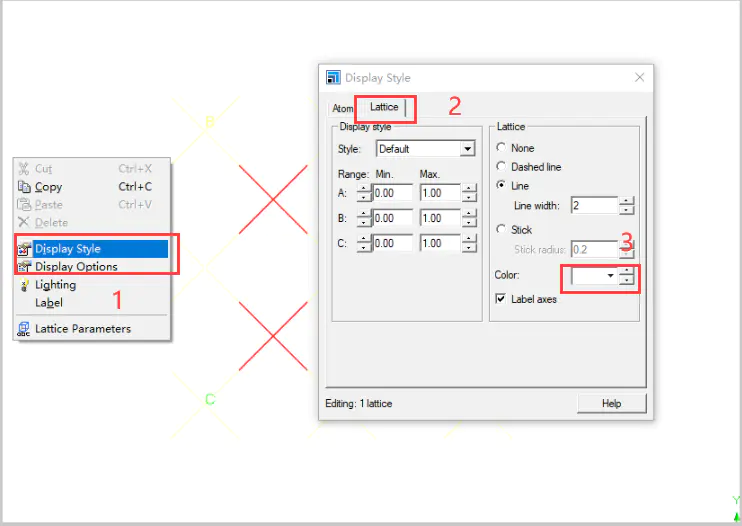Click the Range C minimum input field
Viewport: 742px width, 526px height.
tap(392, 243)
